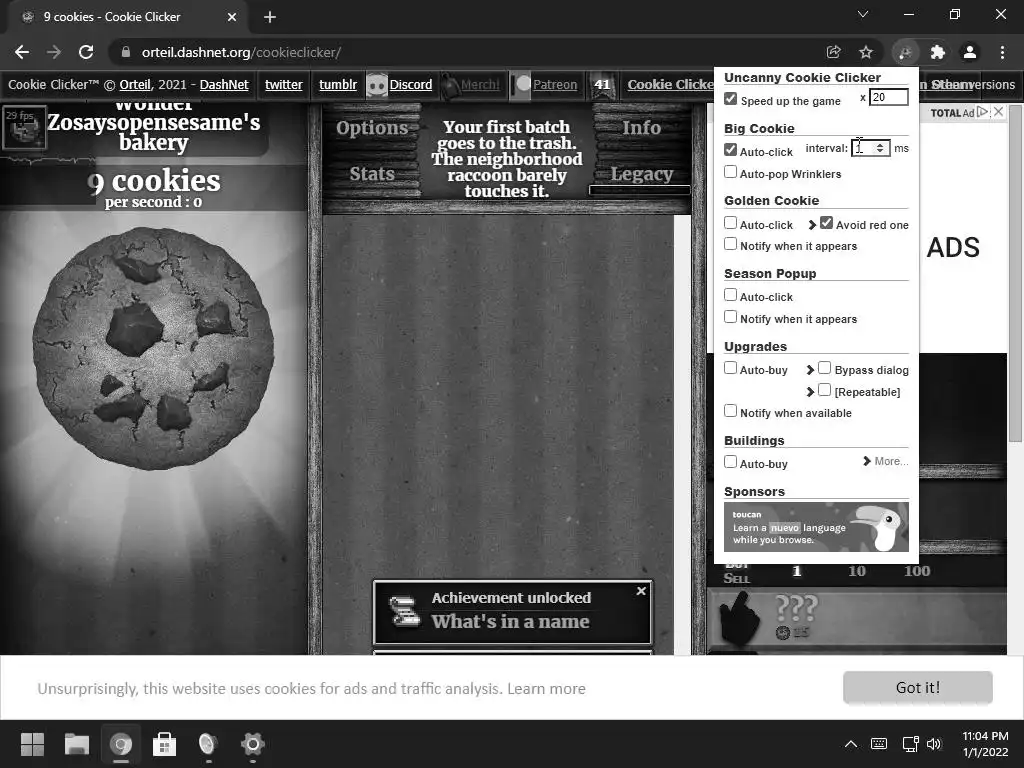1024x768 pixels.
Task: Open the Chrome profile avatar icon
Action: (970, 52)
